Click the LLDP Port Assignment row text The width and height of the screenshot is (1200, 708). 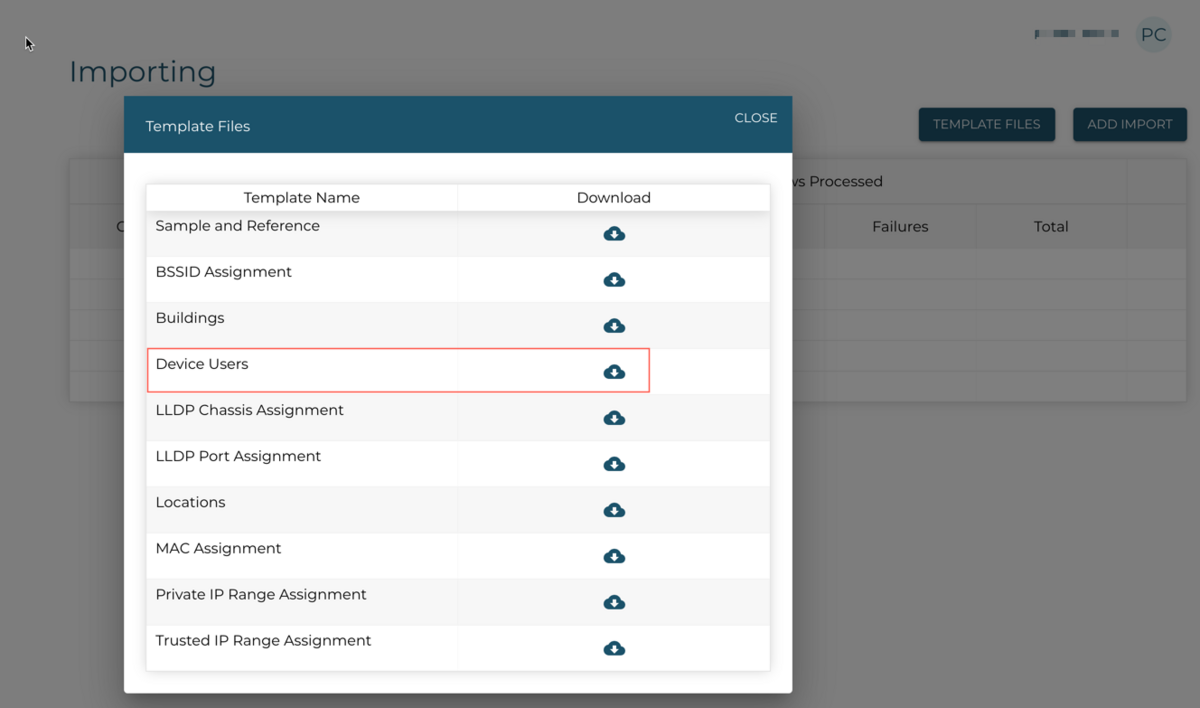pyautogui.click(x=239, y=456)
